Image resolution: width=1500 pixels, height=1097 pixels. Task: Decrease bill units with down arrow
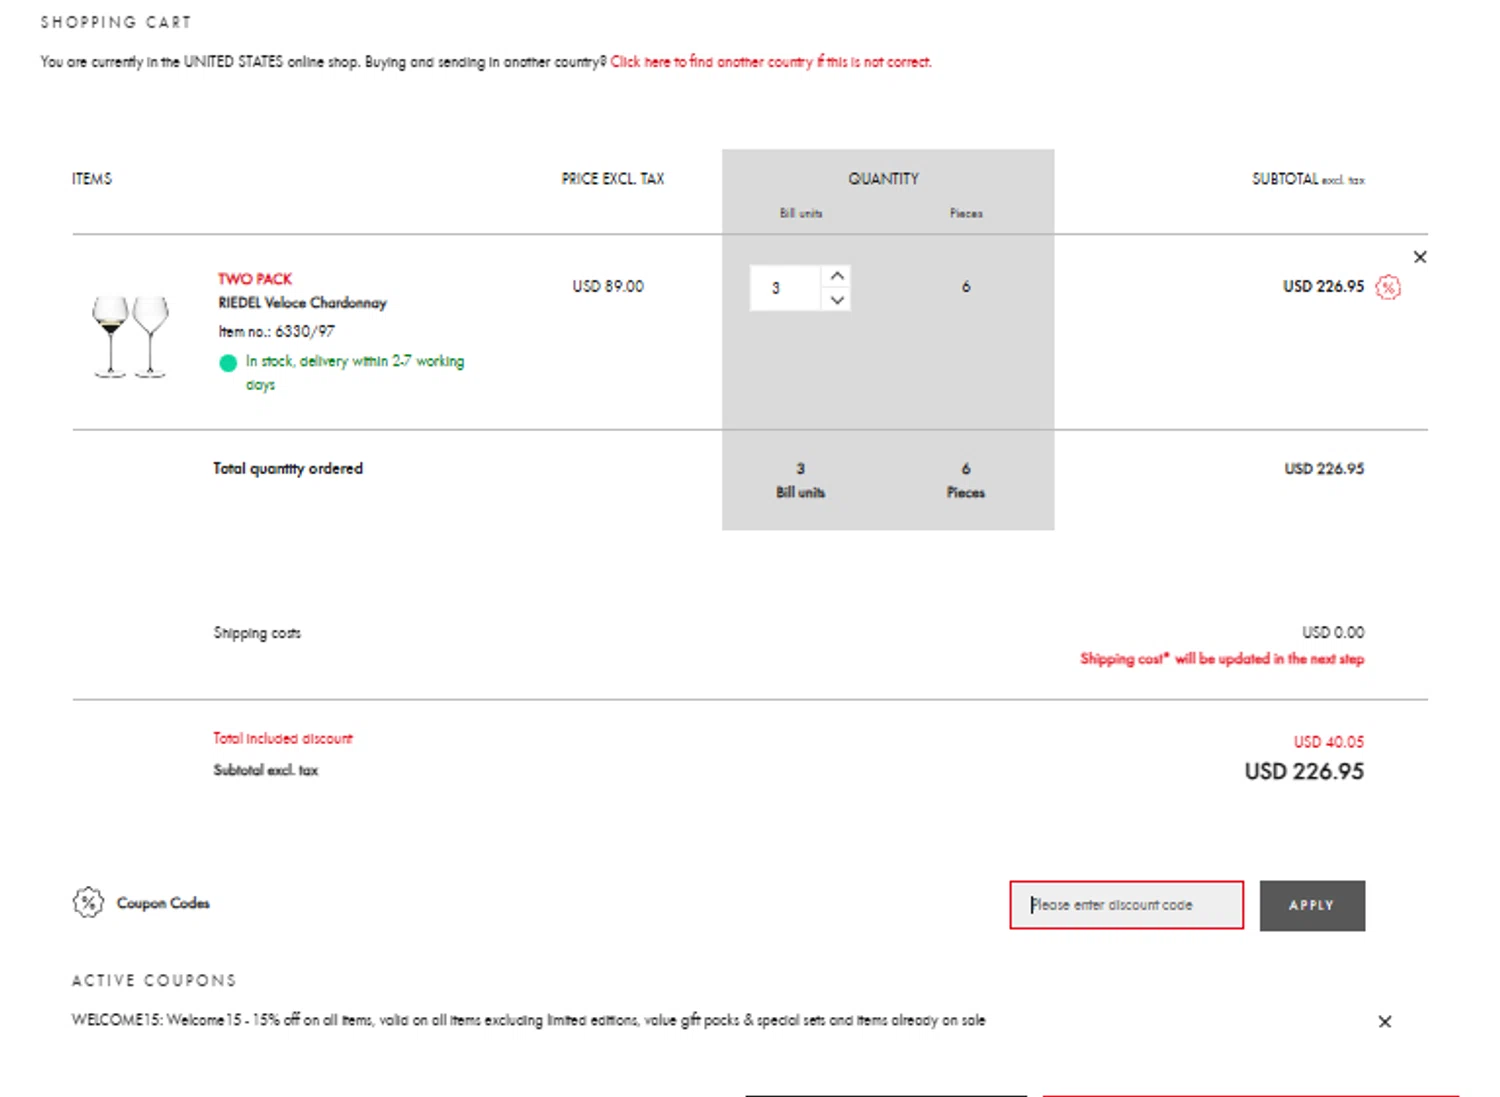[837, 300]
